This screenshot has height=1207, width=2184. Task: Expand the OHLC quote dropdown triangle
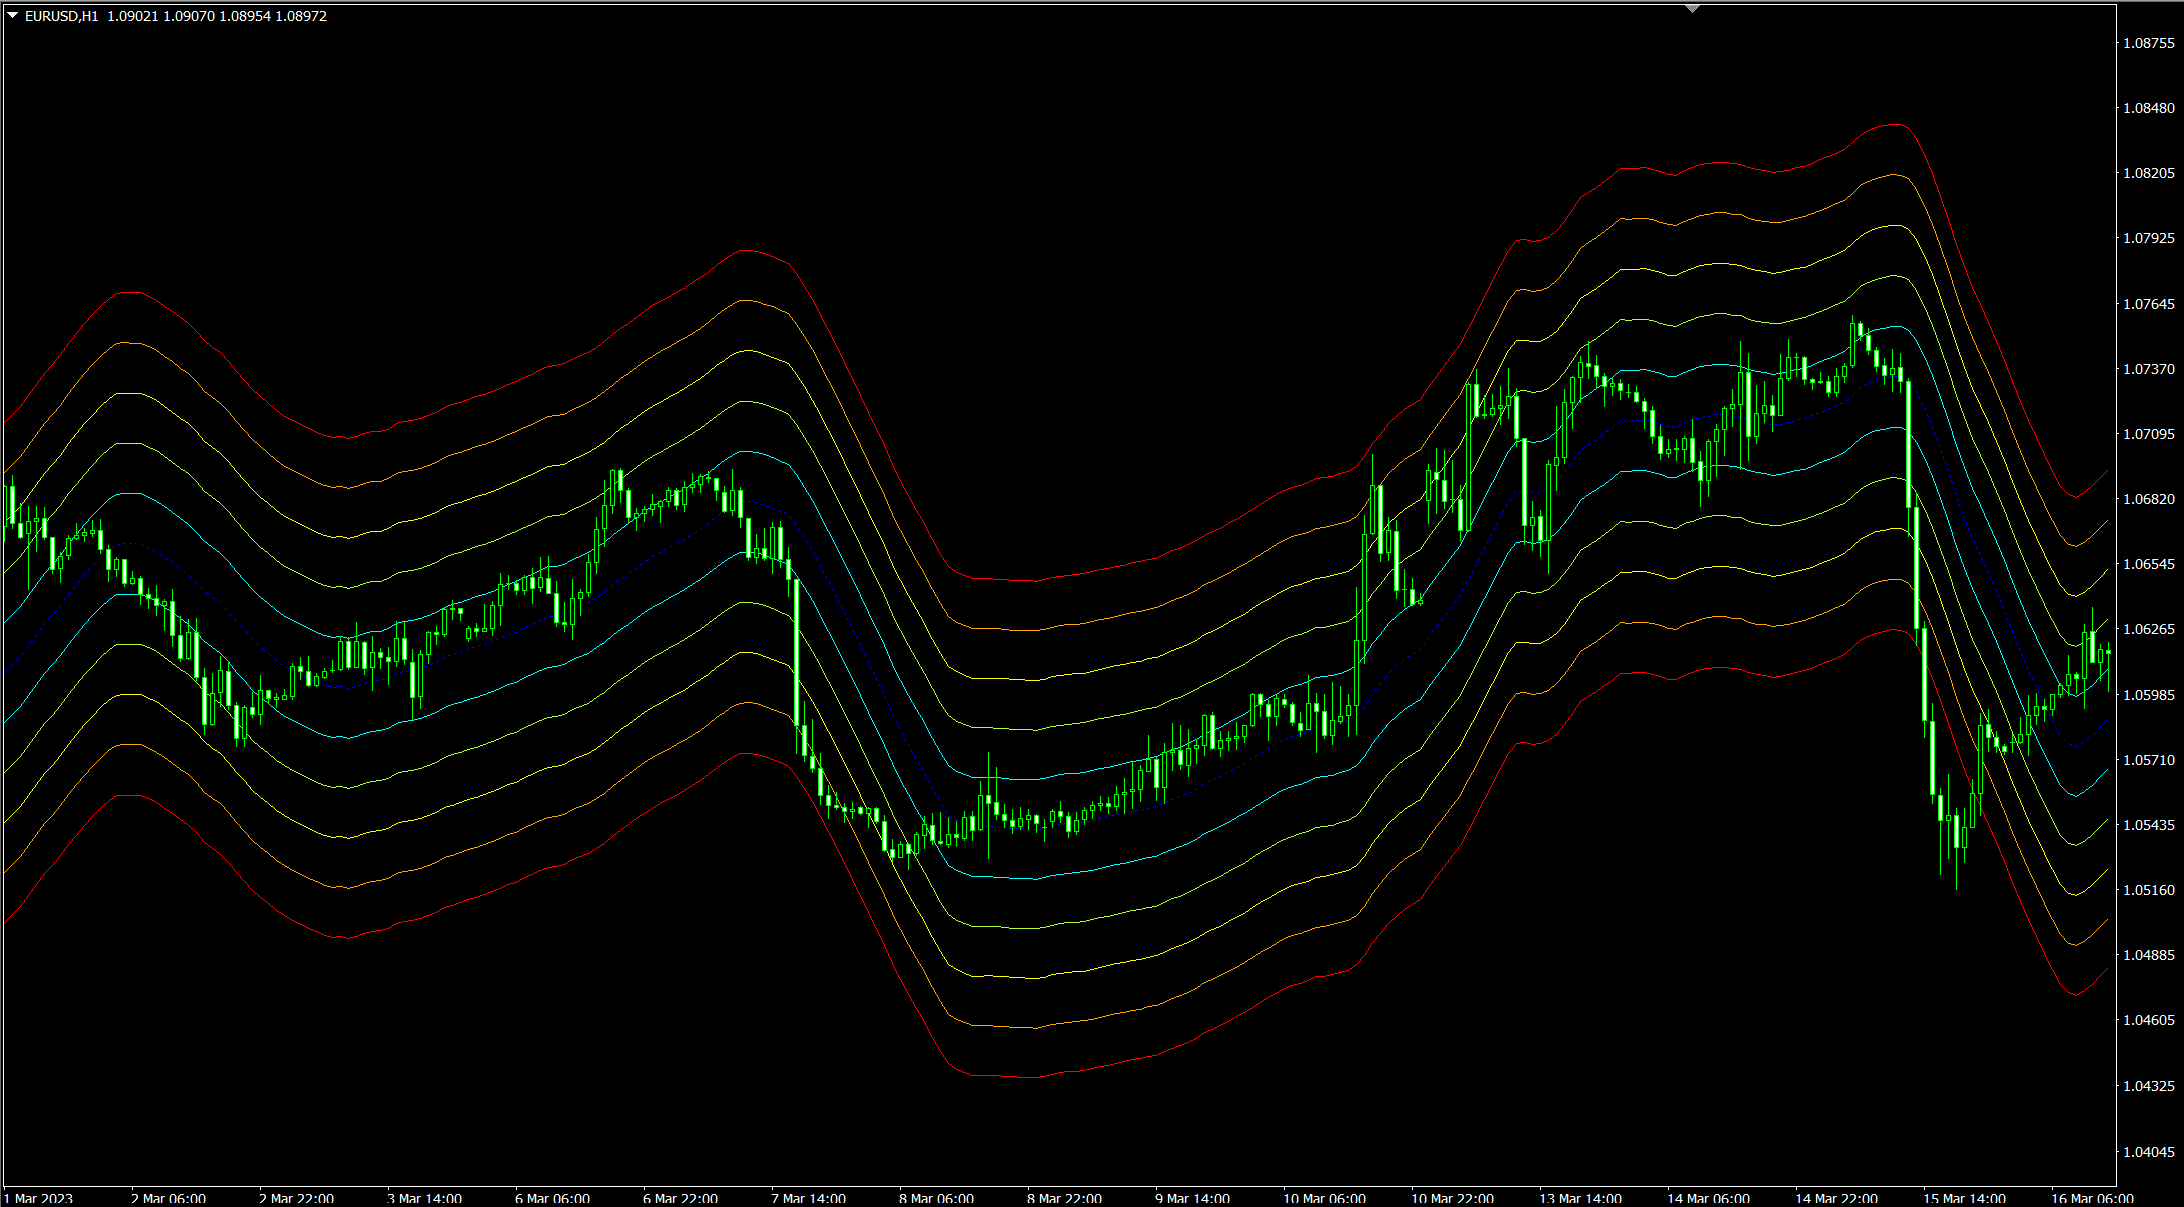click(x=10, y=16)
